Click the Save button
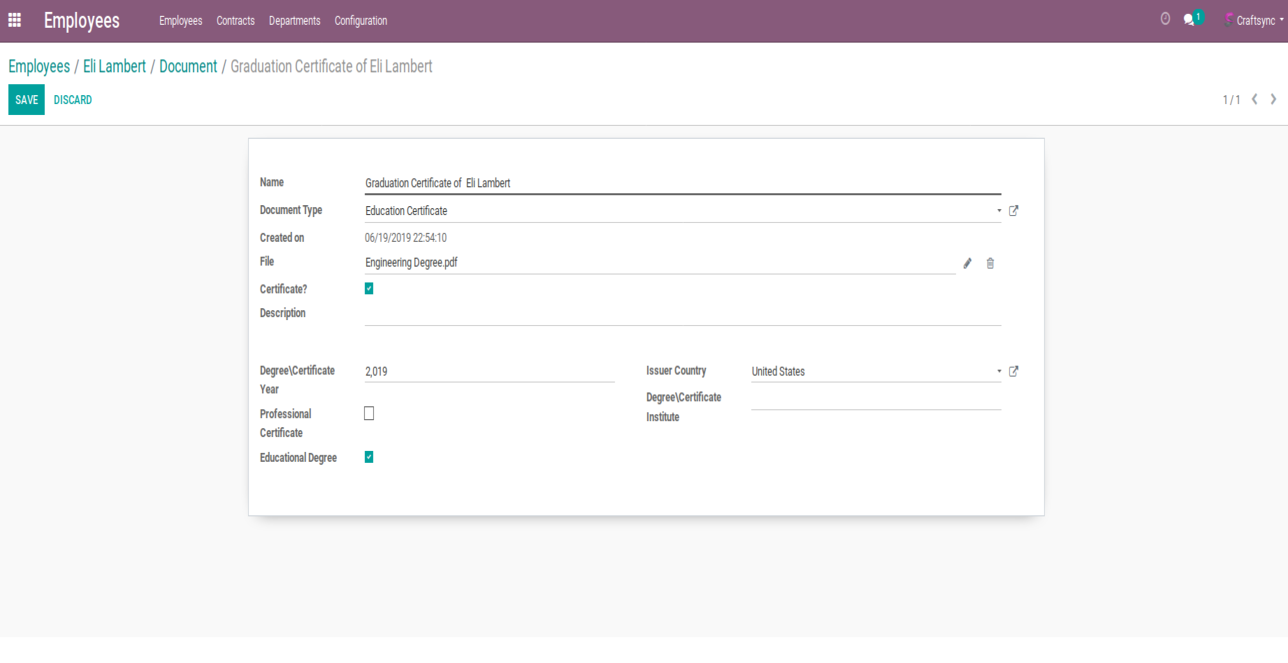Image resolution: width=1288 pixels, height=663 pixels. pyautogui.click(x=26, y=100)
